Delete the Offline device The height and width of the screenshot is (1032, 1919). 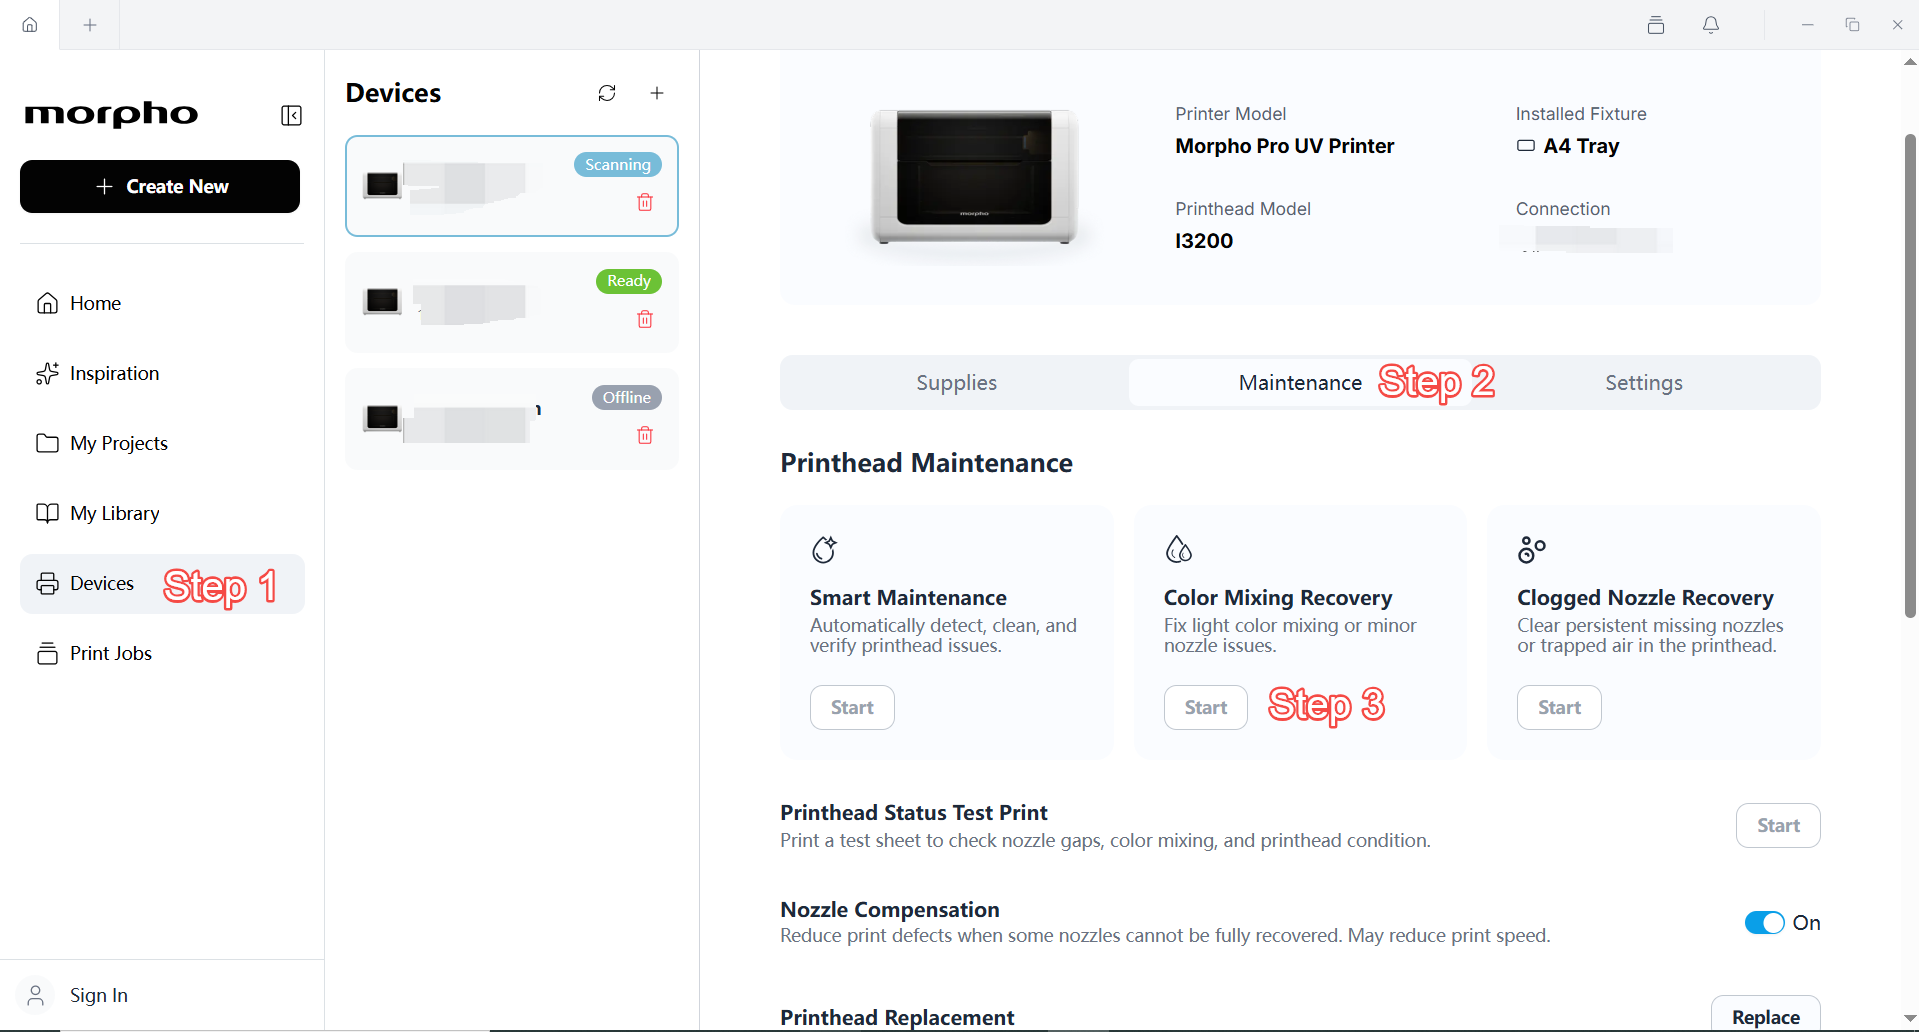click(645, 435)
